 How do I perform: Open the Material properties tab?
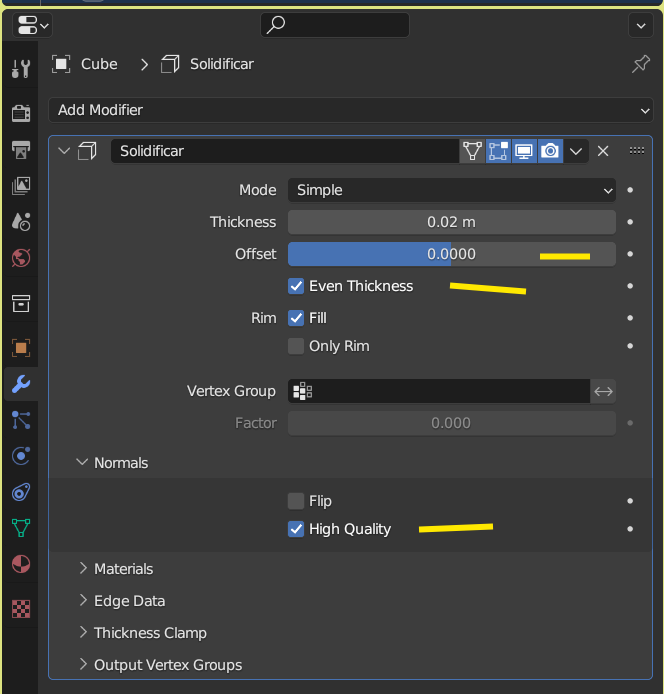pyautogui.click(x=21, y=565)
